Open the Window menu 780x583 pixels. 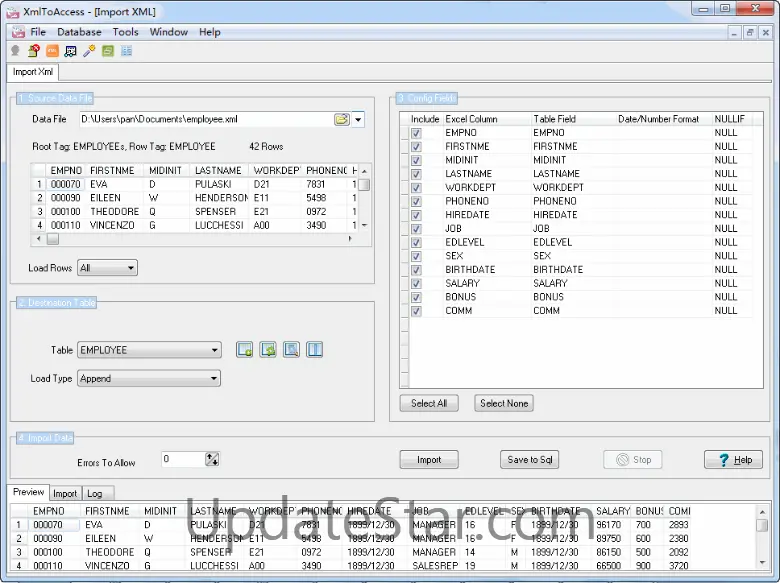tap(169, 32)
